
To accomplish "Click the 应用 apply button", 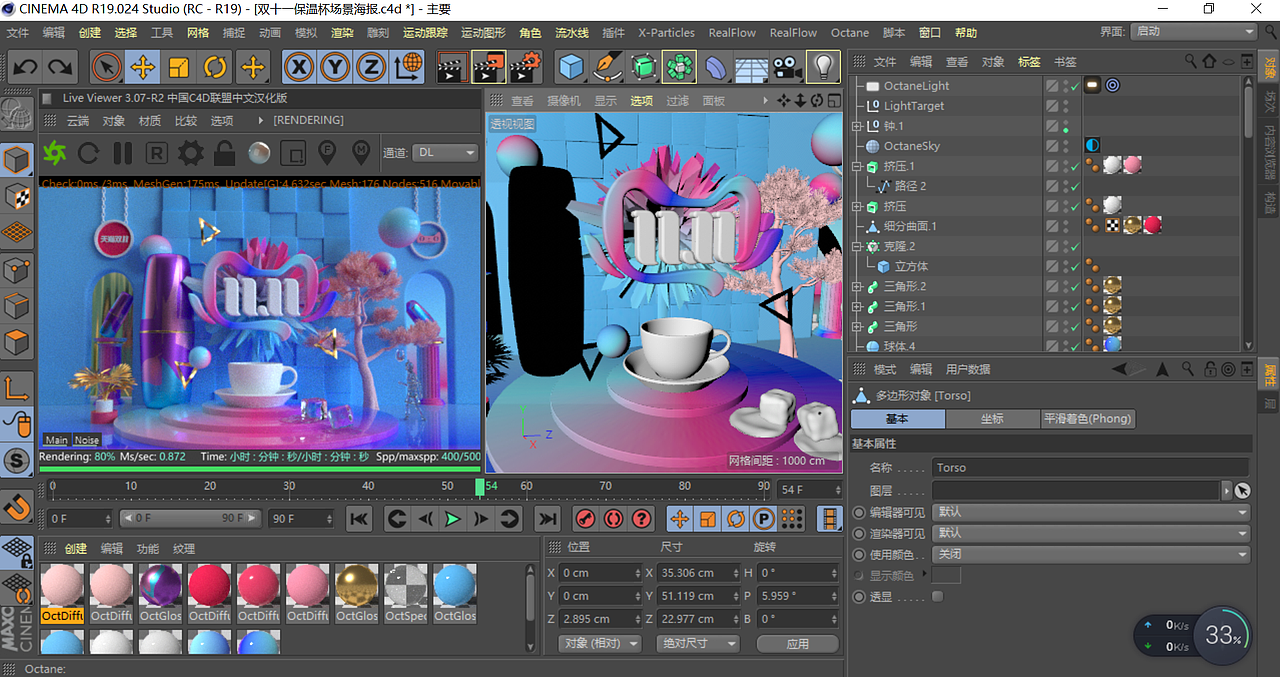I will pyautogui.click(x=798, y=643).
